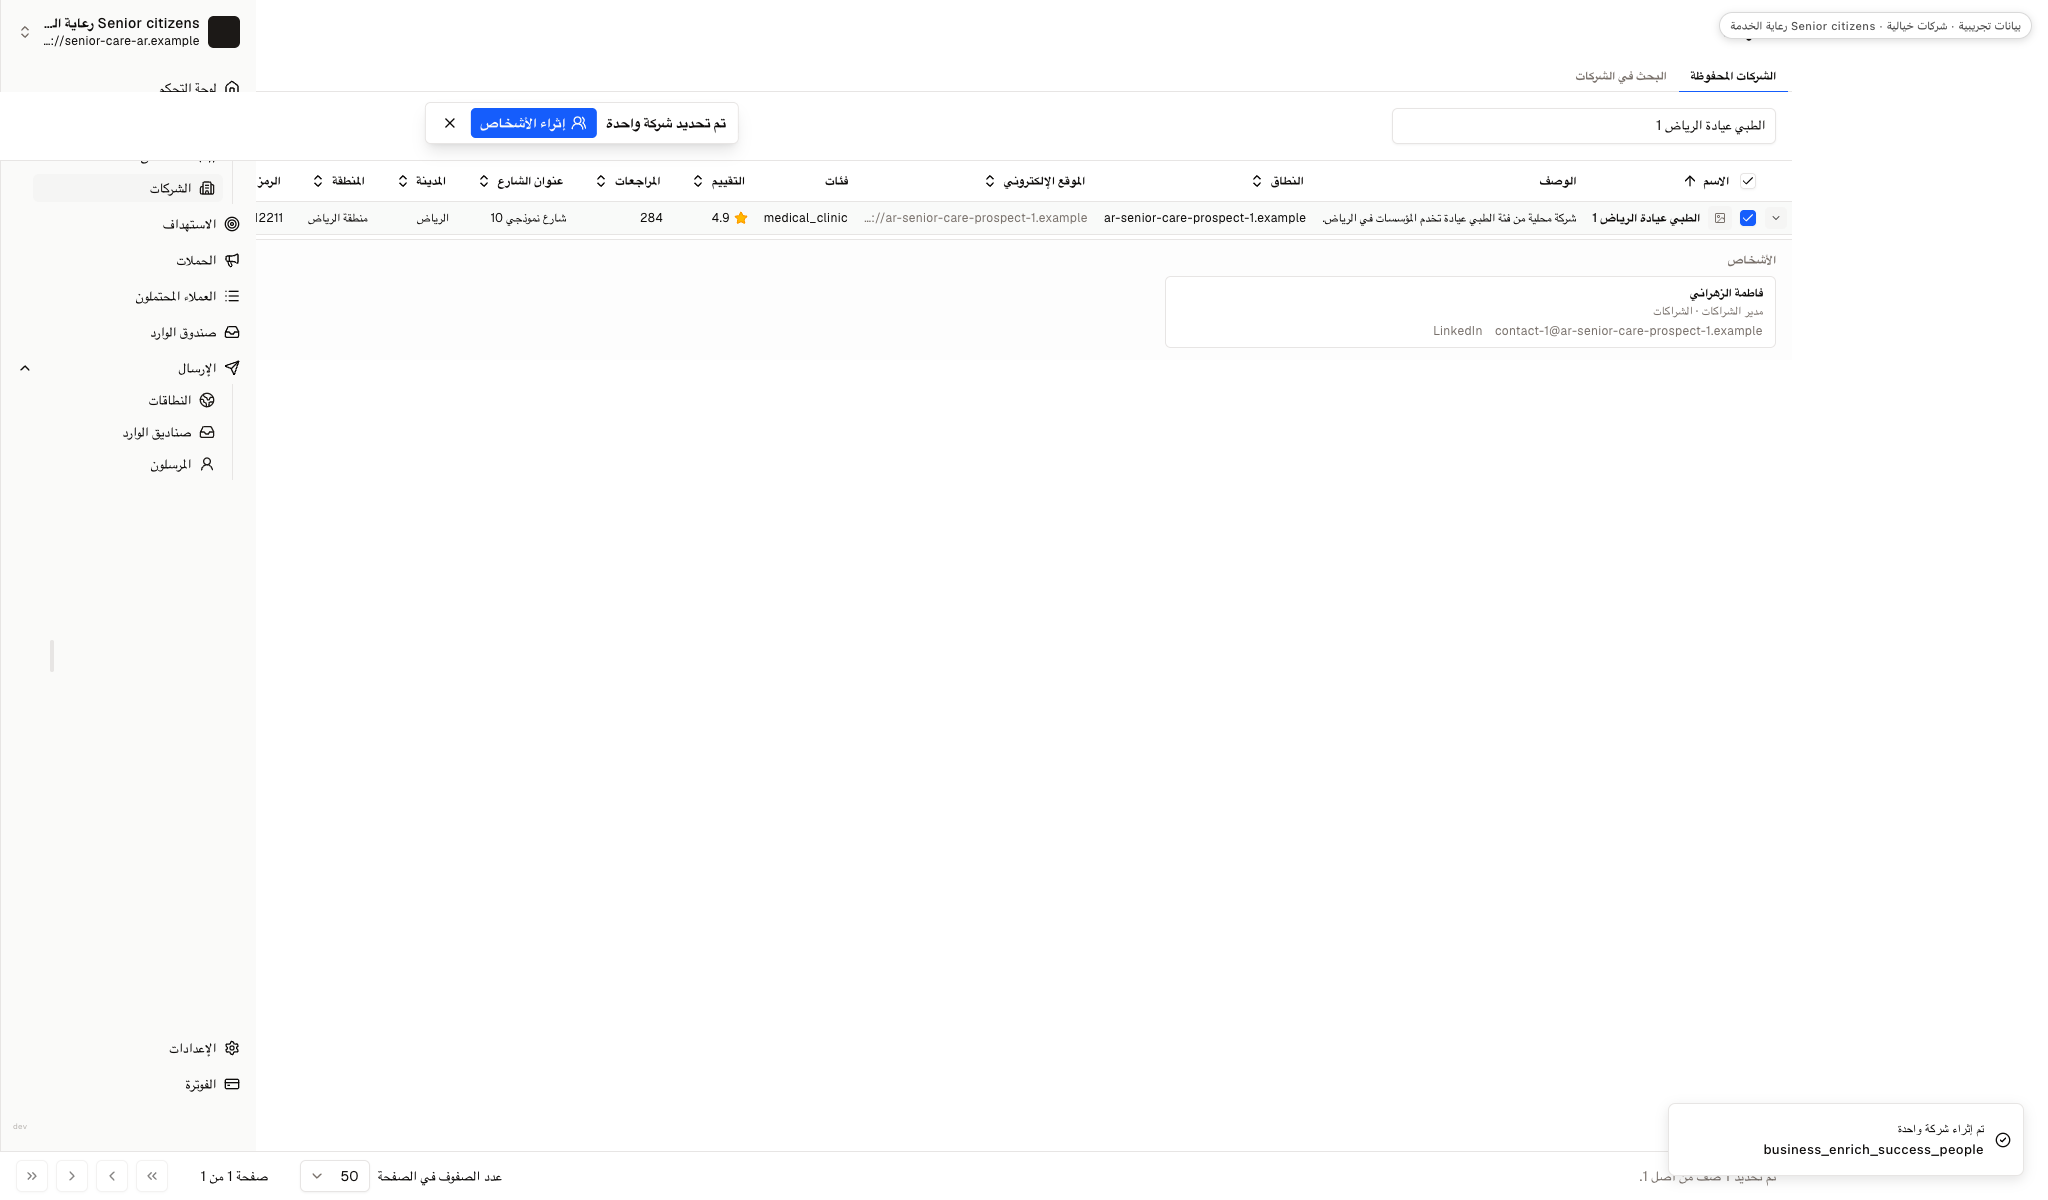Open the الاستهداف target icon item
This screenshot has width=2048, height=1200.
[x=232, y=224]
